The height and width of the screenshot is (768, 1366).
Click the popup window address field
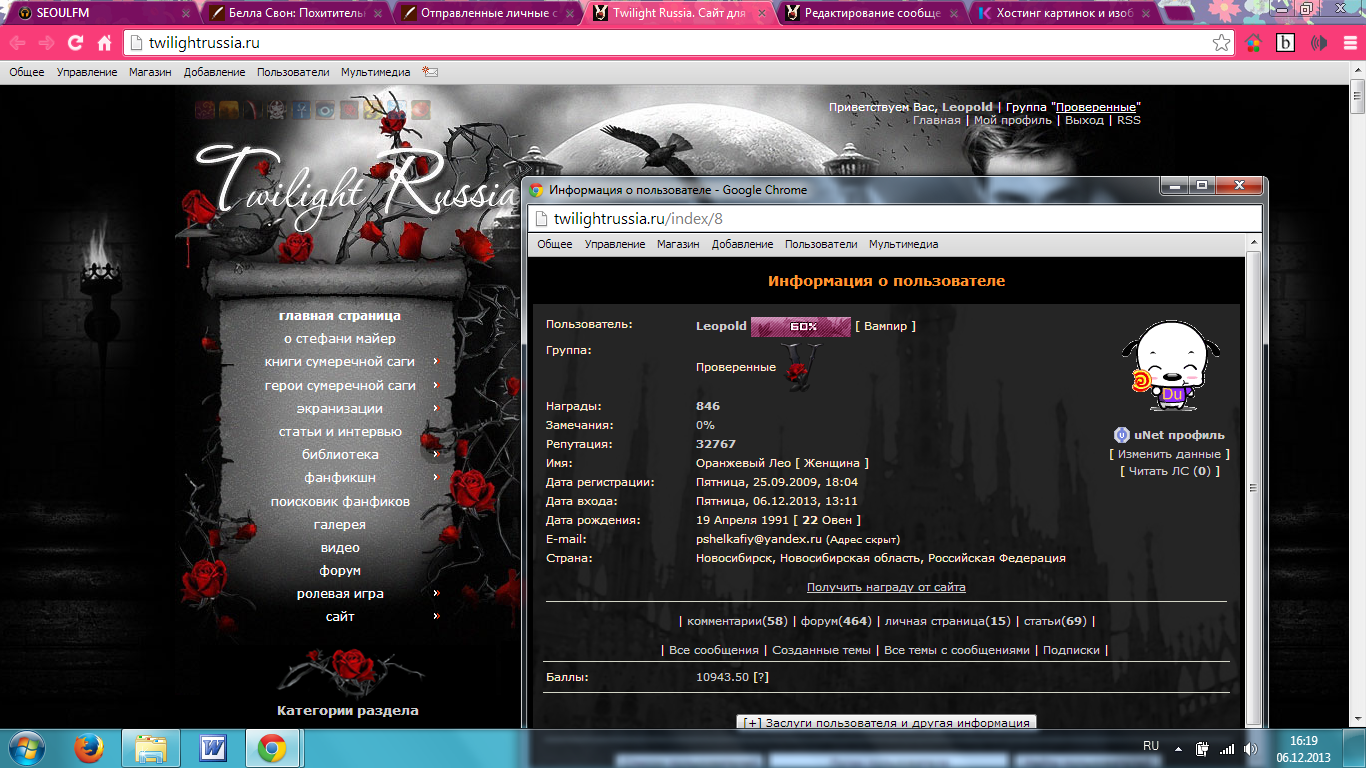895,219
